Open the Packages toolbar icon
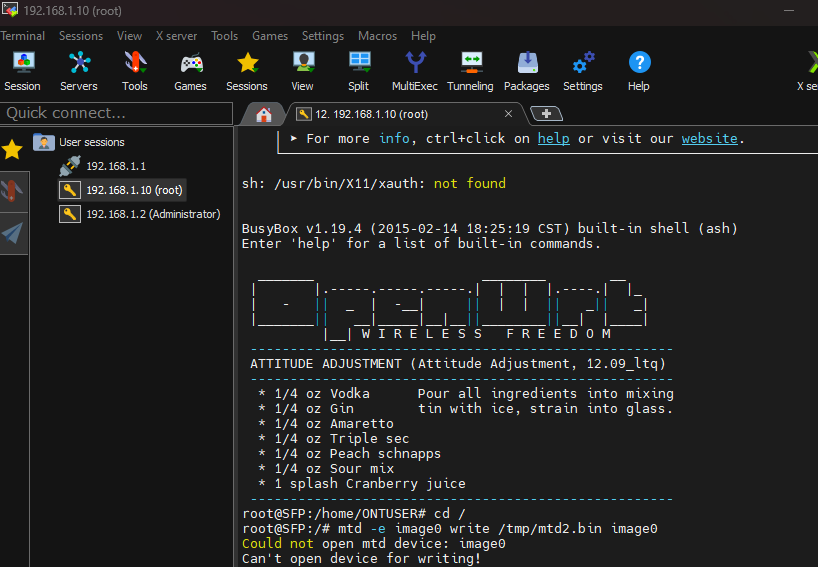The image size is (818, 567). coord(527,71)
